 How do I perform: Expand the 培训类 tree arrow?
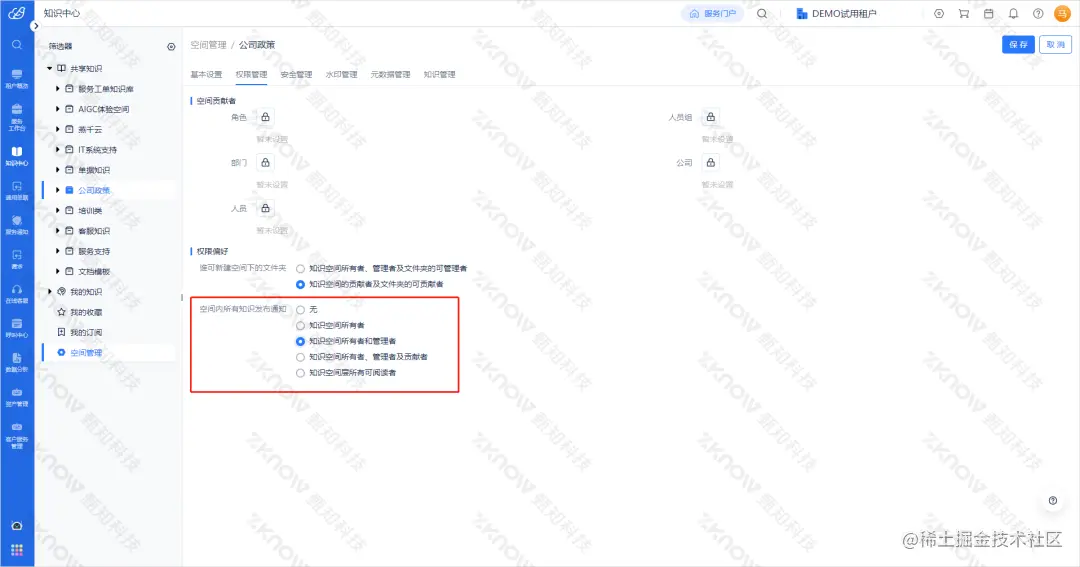tap(58, 210)
